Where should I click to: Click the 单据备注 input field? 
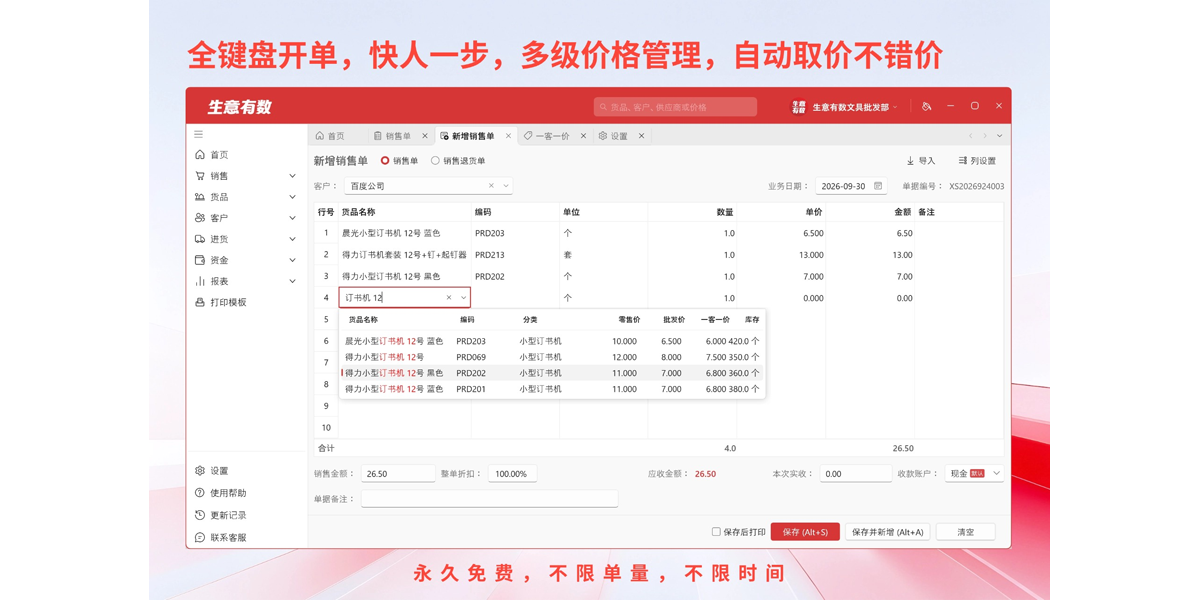[489, 499]
